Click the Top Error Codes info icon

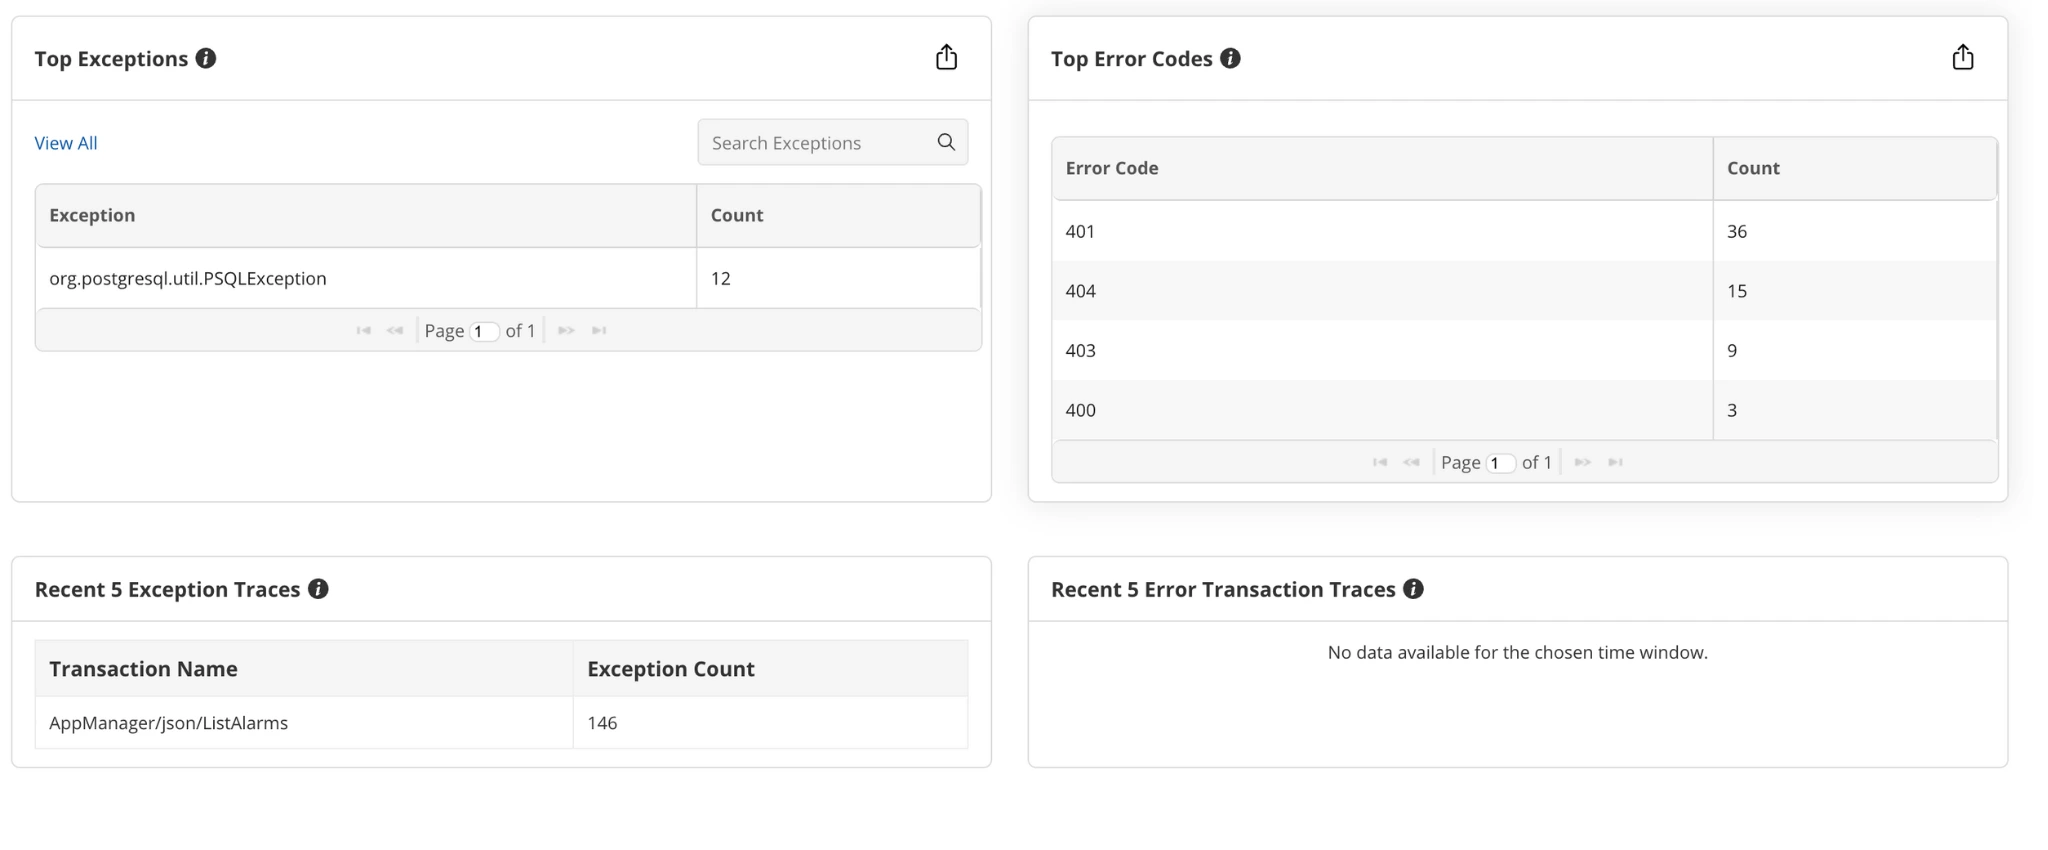[1231, 59]
